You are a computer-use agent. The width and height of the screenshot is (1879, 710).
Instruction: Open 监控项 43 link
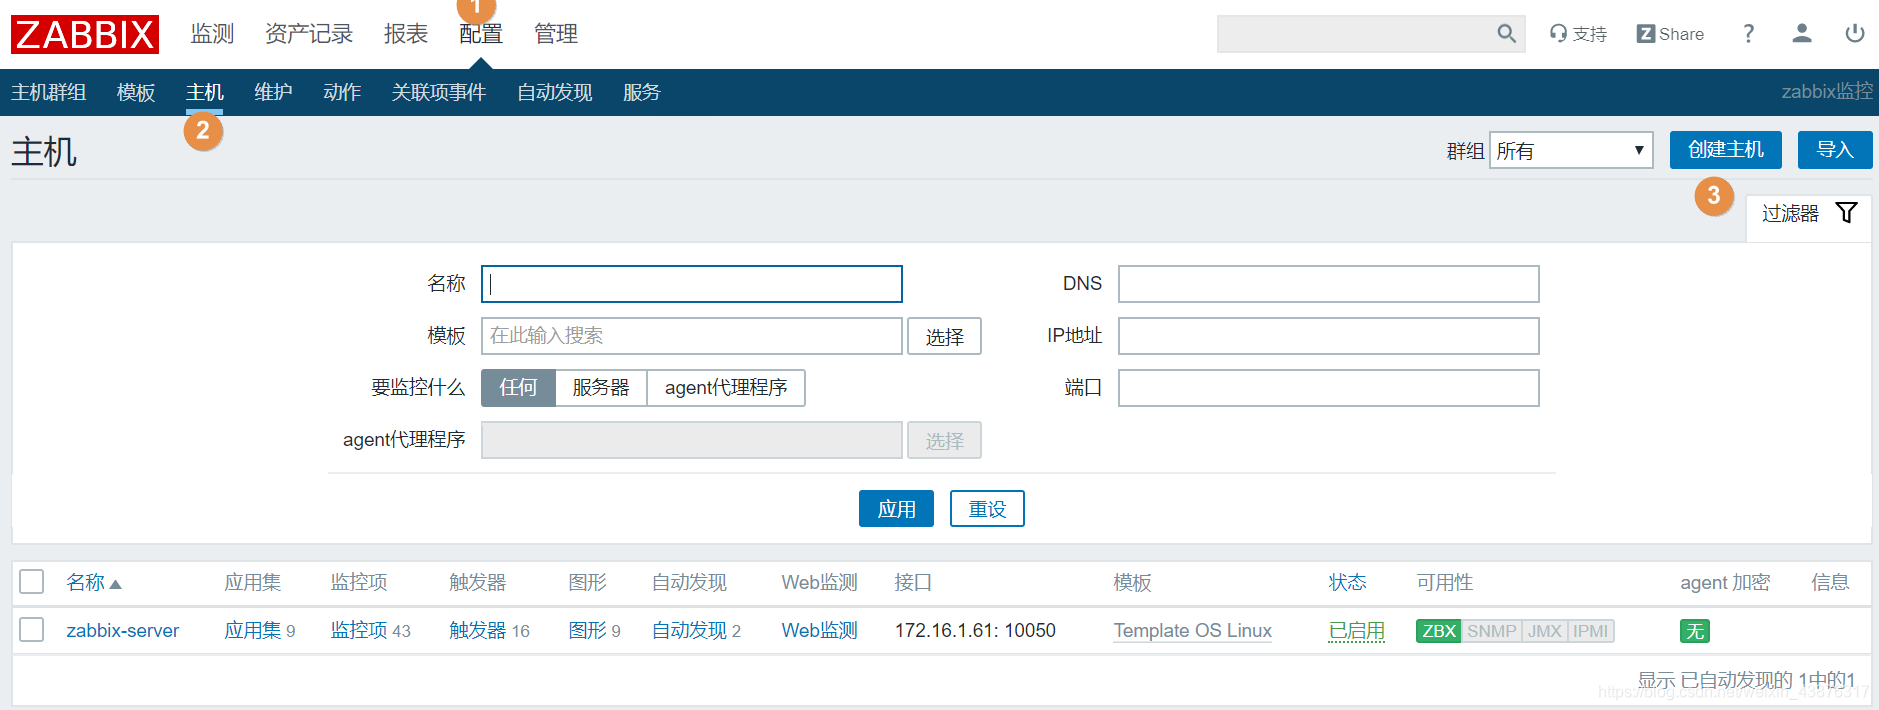[359, 631]
